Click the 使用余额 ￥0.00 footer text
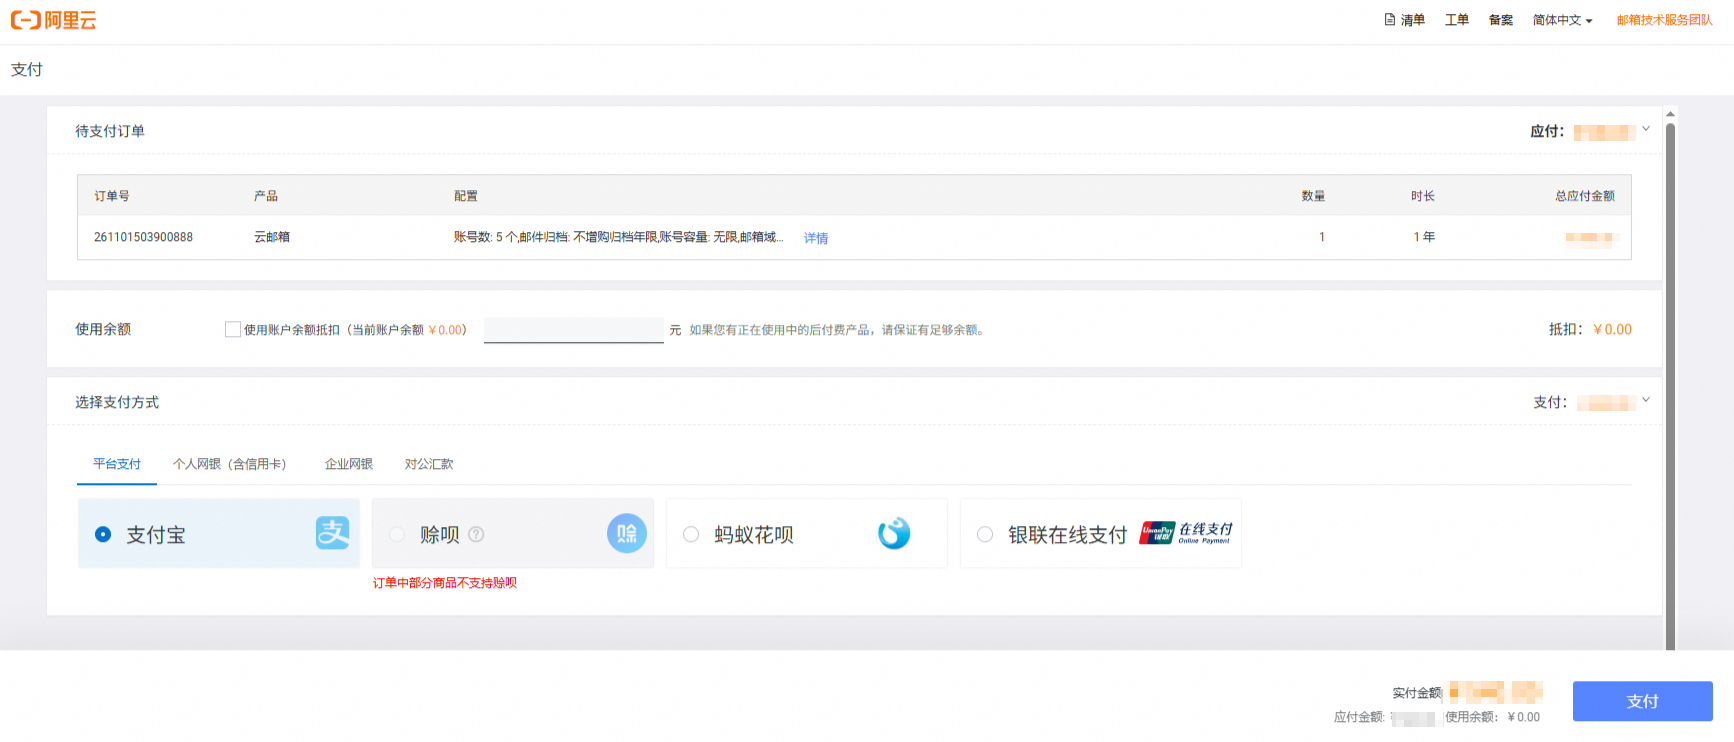The image size is (1734, 742). click(x=1492, y=717)
